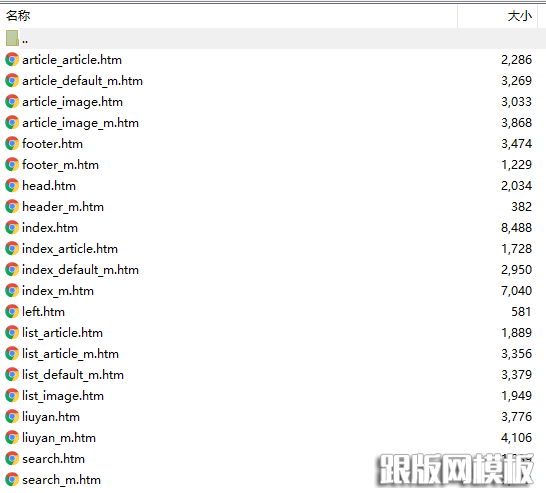Select the header_m.htm entry
The height and width of the screenshot is (493, 546).
point(63,207)
